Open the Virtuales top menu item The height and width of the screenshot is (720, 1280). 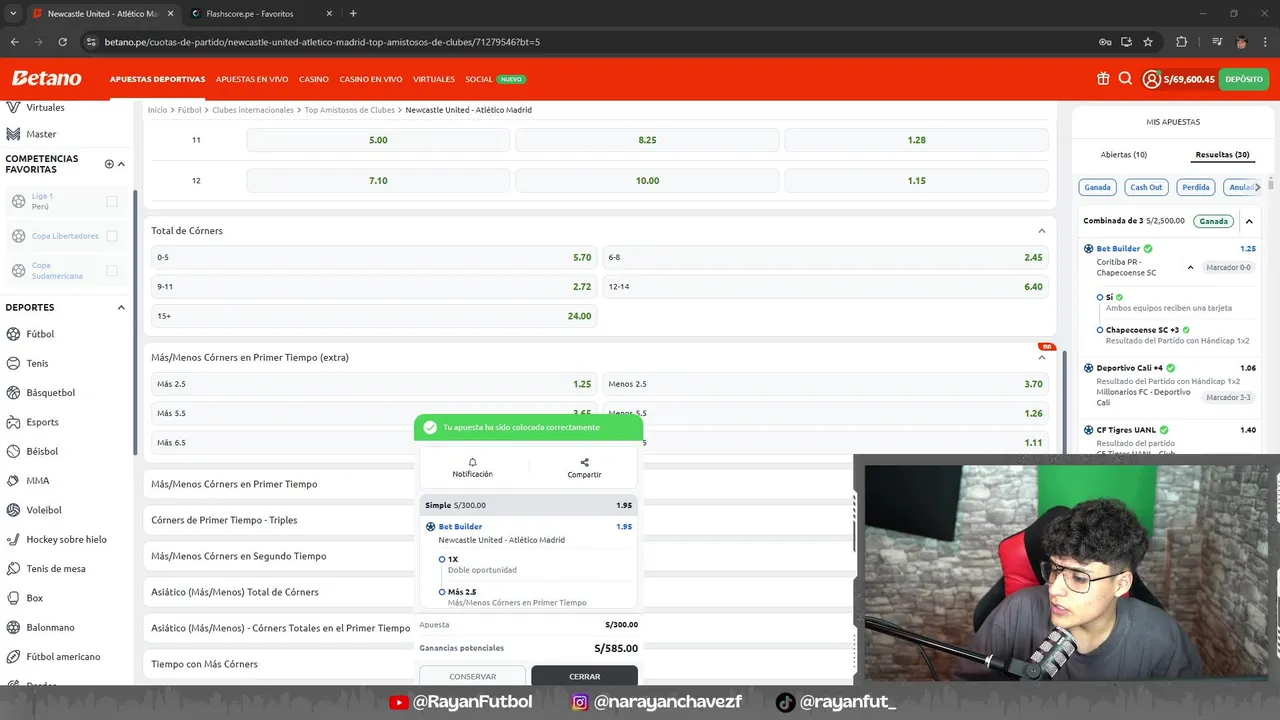[x=434, y=79]
